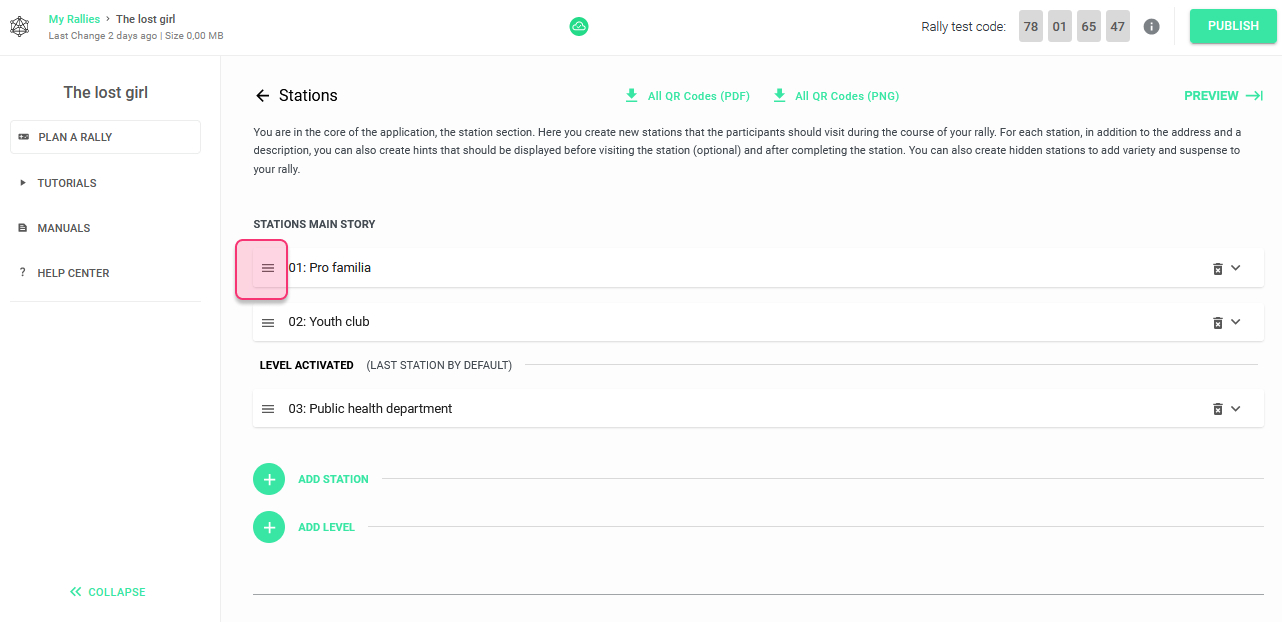
Task: Delete station 01: Pro familia
Action: coord(1218,268)
